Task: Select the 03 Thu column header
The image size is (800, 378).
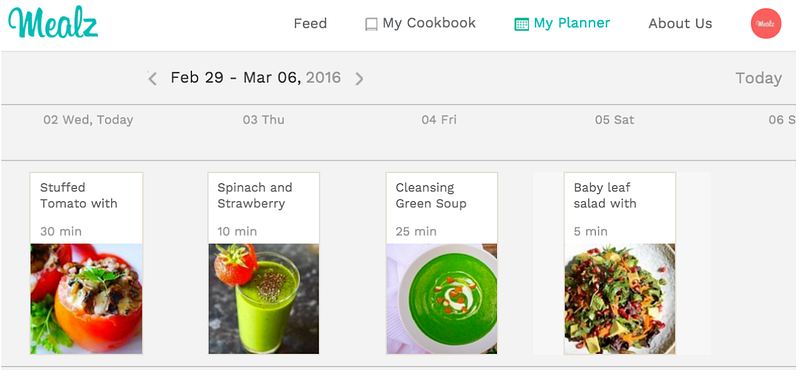Action: tap(263, 120)
